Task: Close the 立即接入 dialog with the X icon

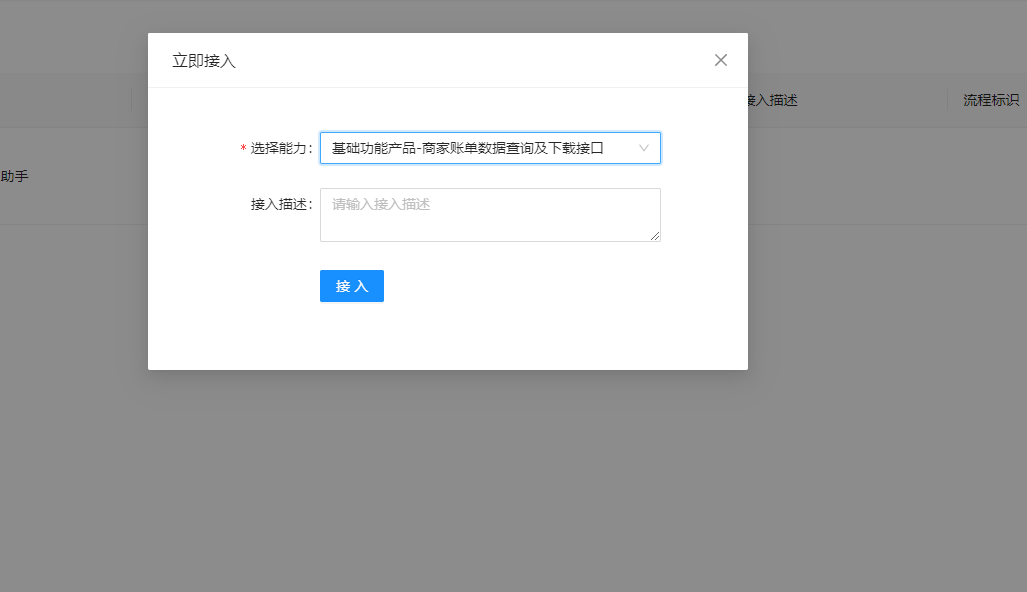Action: pyautogui.click(x=720, y=60)
